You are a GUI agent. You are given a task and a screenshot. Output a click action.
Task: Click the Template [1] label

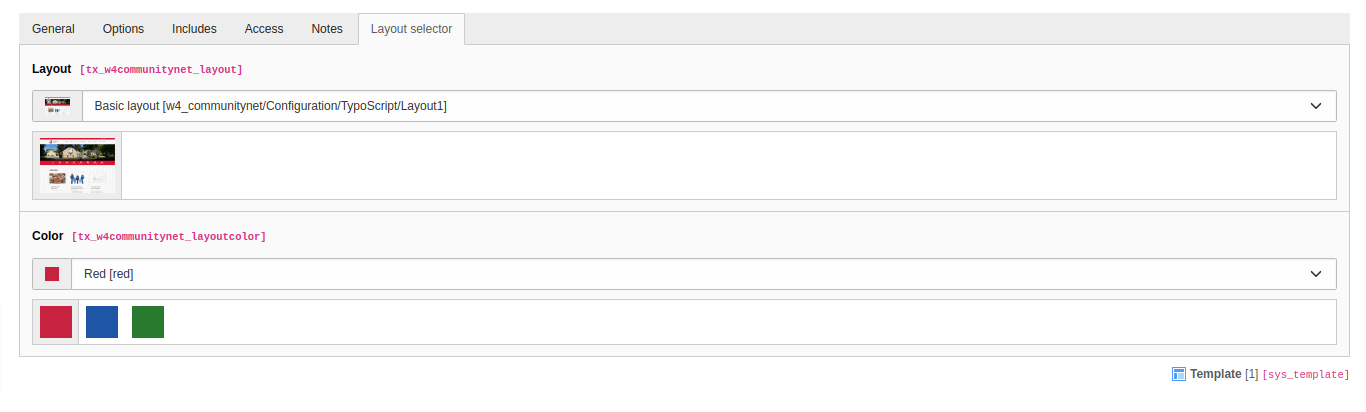click(1224, 374)
